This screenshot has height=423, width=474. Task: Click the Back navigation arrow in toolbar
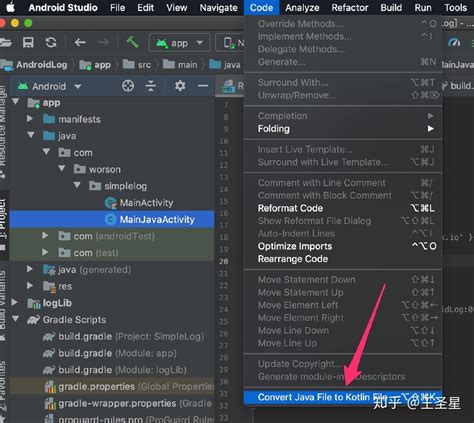coord(80,42)
